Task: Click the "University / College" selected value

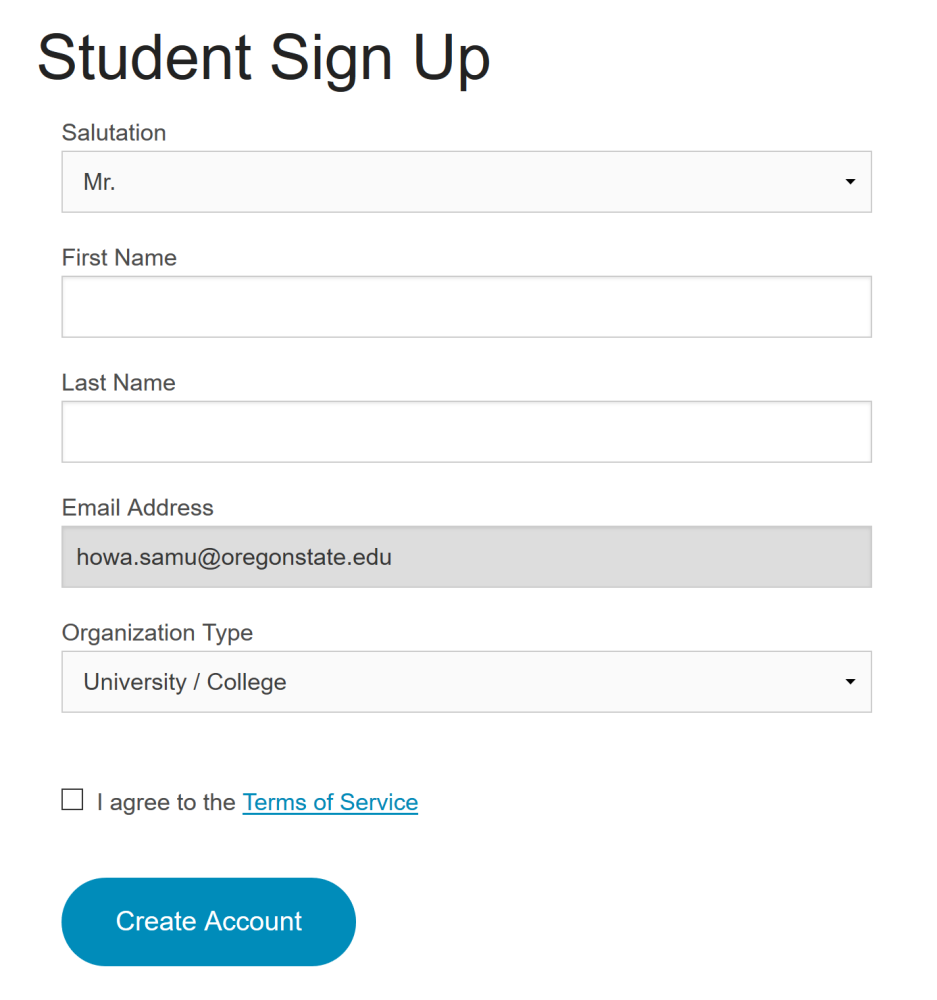Action: [x=185, y=682]
